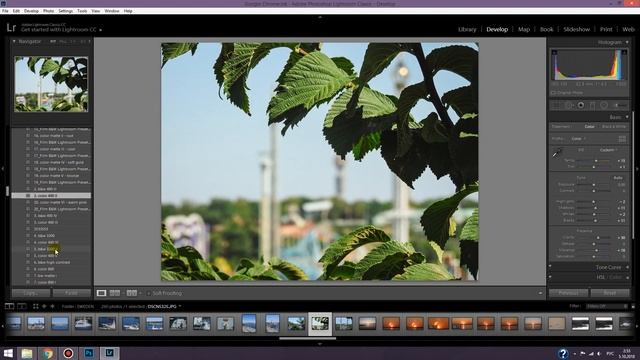Adjust the Exposure slider

593,184
